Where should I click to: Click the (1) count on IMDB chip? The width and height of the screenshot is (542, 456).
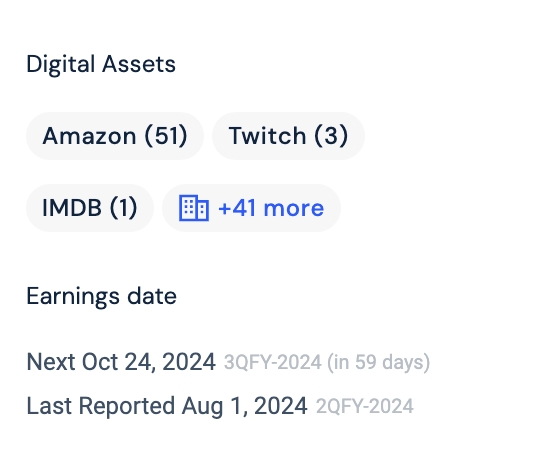point(123,208)
